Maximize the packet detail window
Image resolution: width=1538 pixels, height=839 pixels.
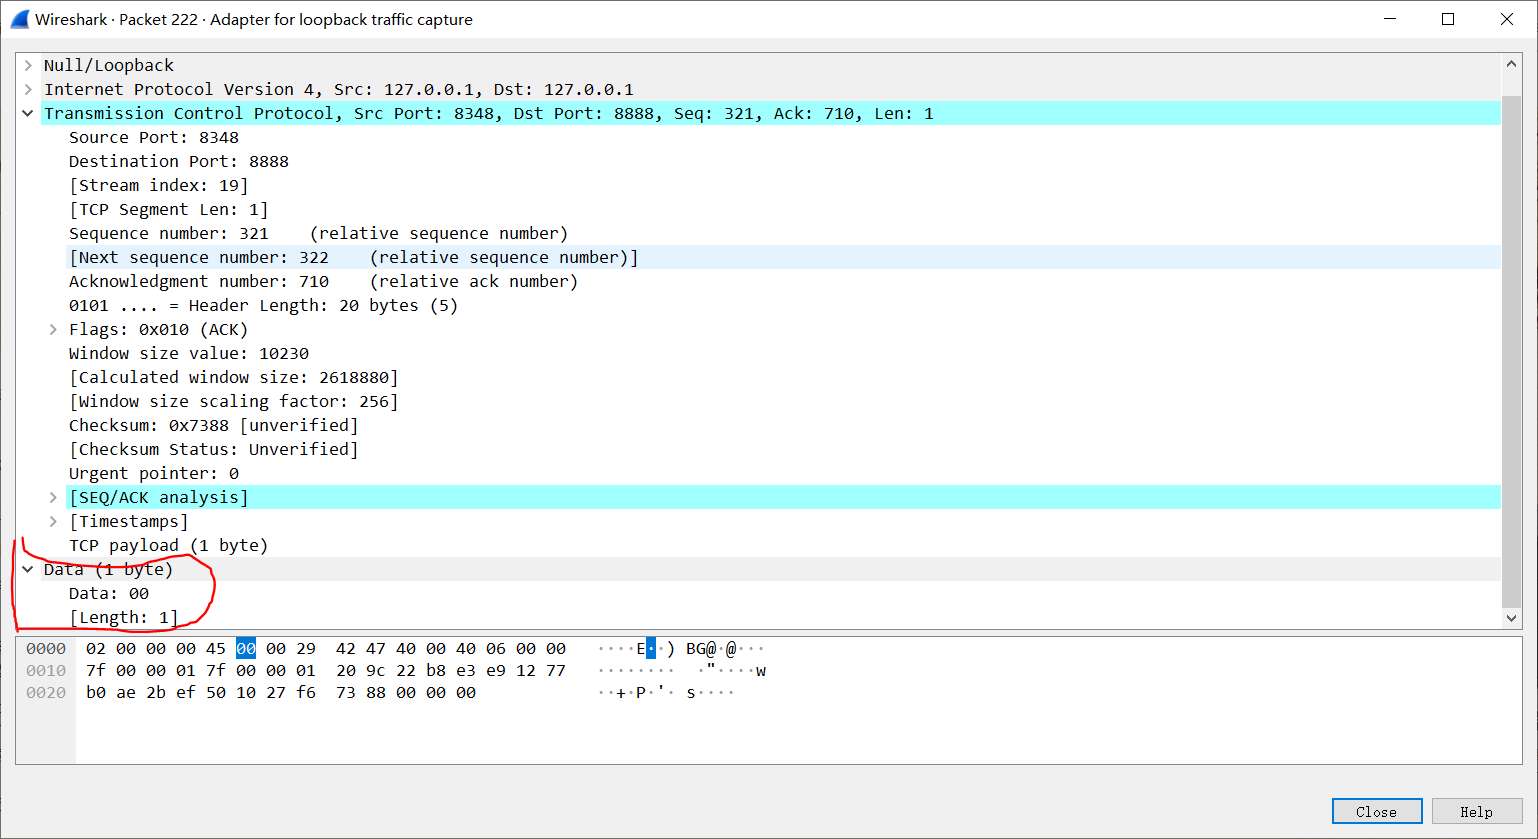[x=1448, y=19]
